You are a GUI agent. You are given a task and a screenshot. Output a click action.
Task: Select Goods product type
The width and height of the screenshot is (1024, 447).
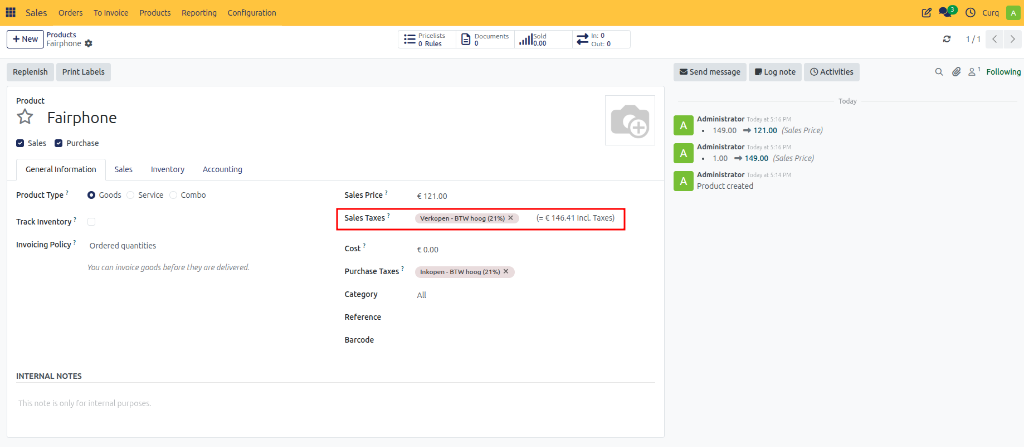click(x=91, y=195)
